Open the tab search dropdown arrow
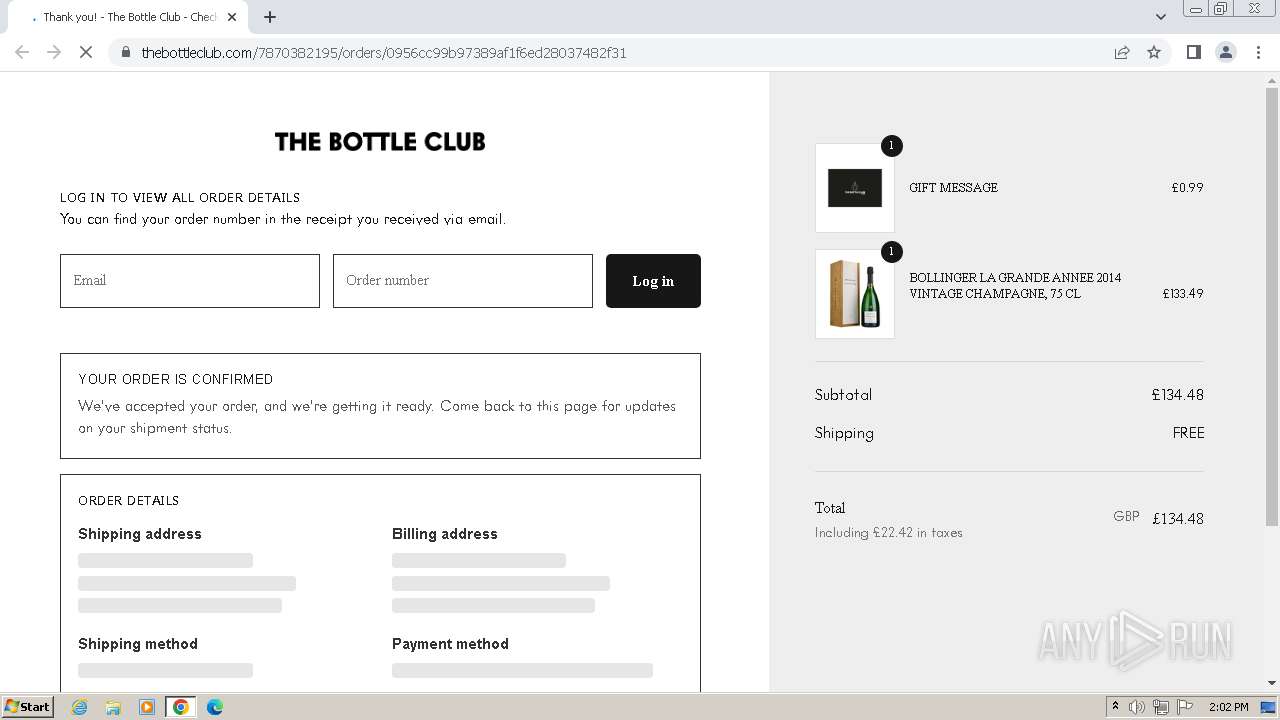1280x720 pixels. (x=1161, y=17)
